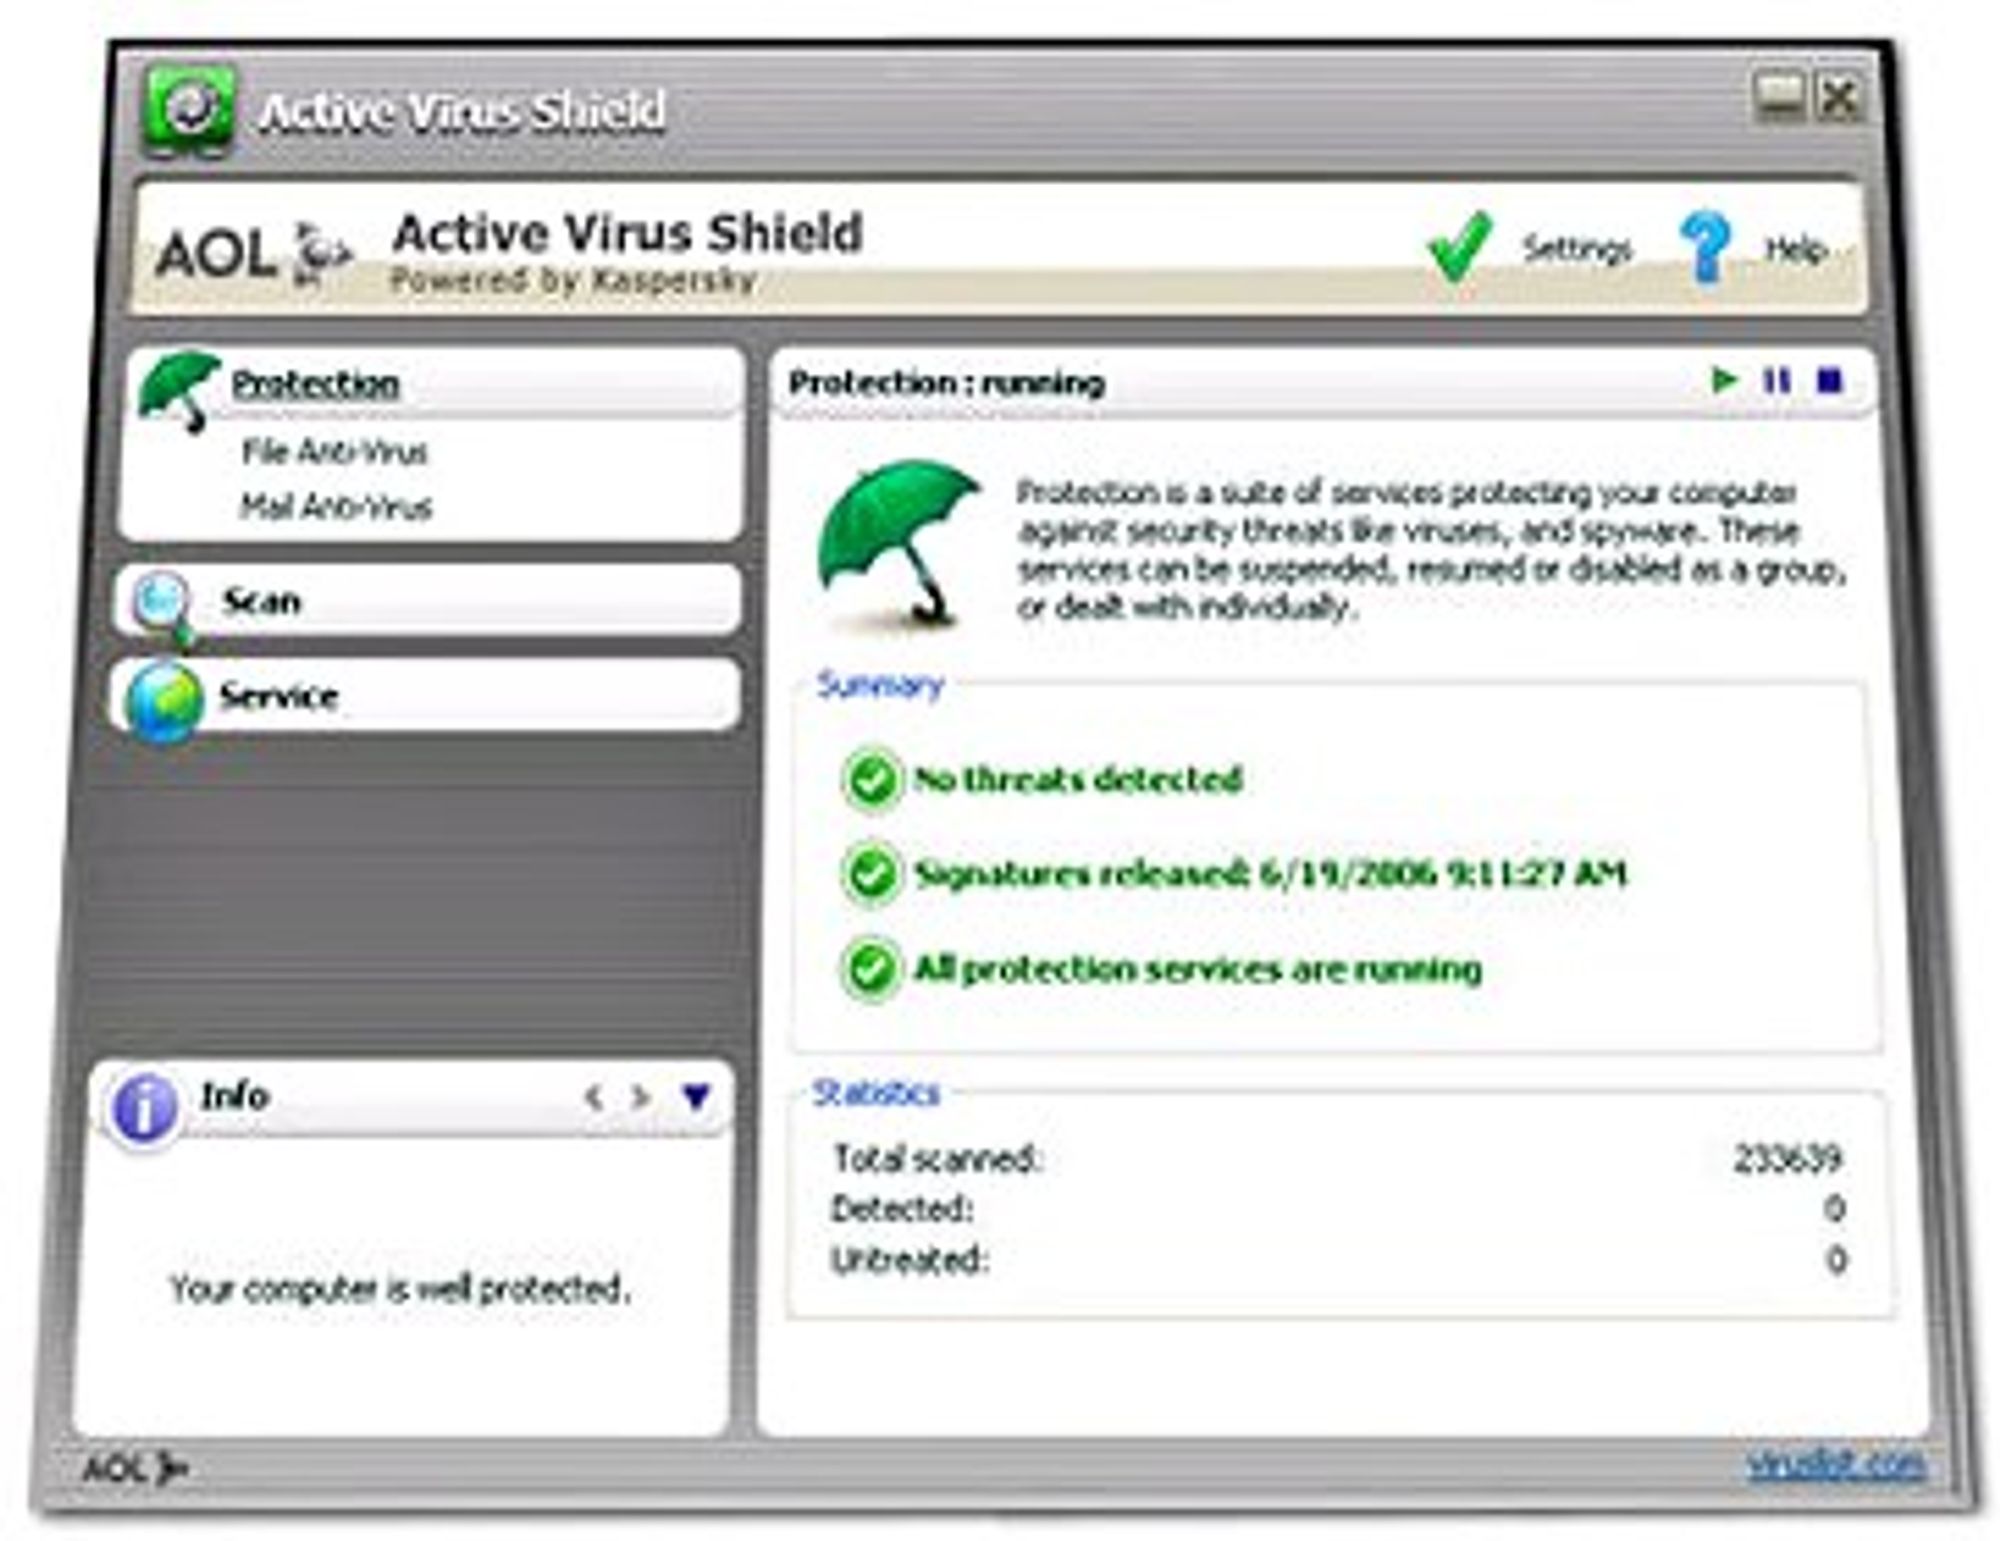Click Your computer is well protected message

(x=400, y=1288)
